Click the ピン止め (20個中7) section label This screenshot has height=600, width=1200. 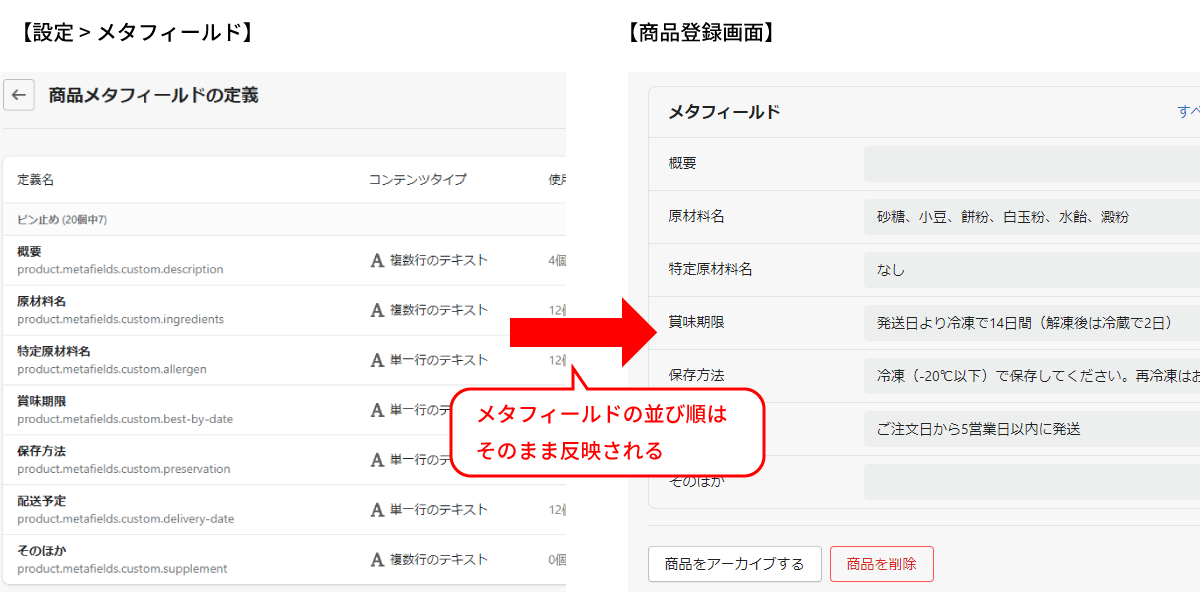pyautogui.click(x=62, y=219)
